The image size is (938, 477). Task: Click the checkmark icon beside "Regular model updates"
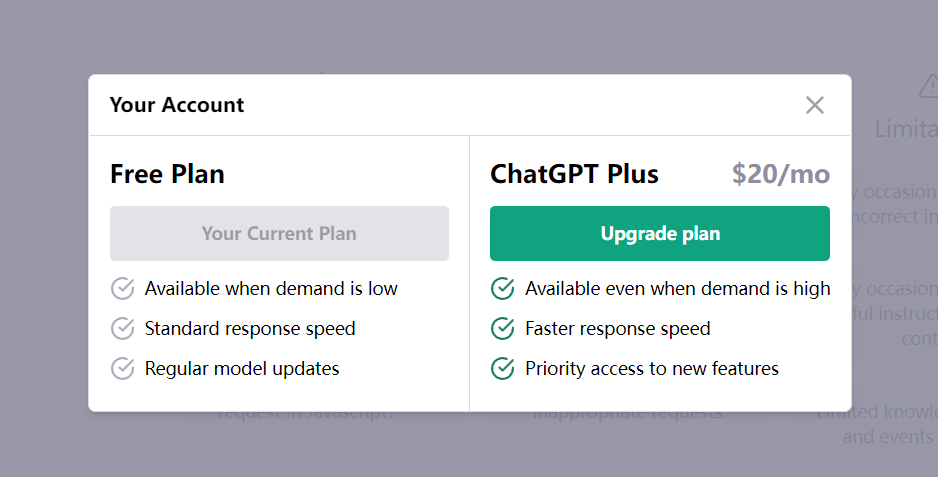122,369
